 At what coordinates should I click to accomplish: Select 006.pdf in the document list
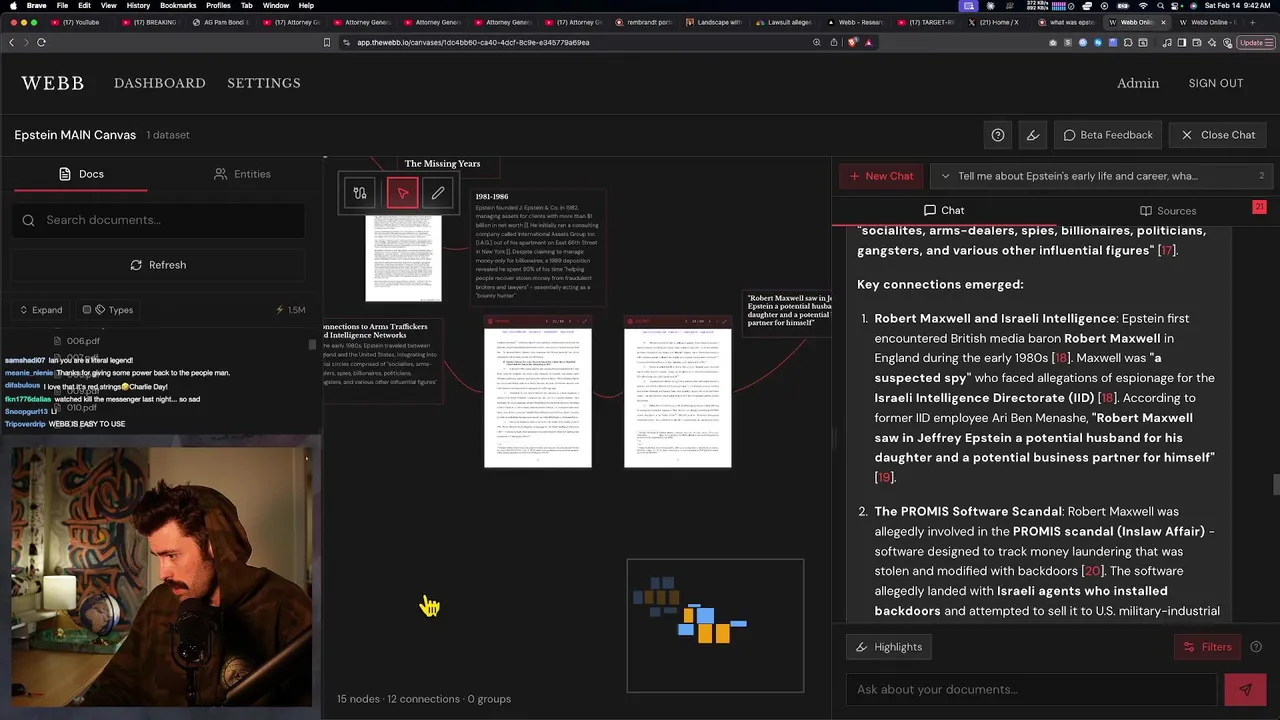coord(83,341)
